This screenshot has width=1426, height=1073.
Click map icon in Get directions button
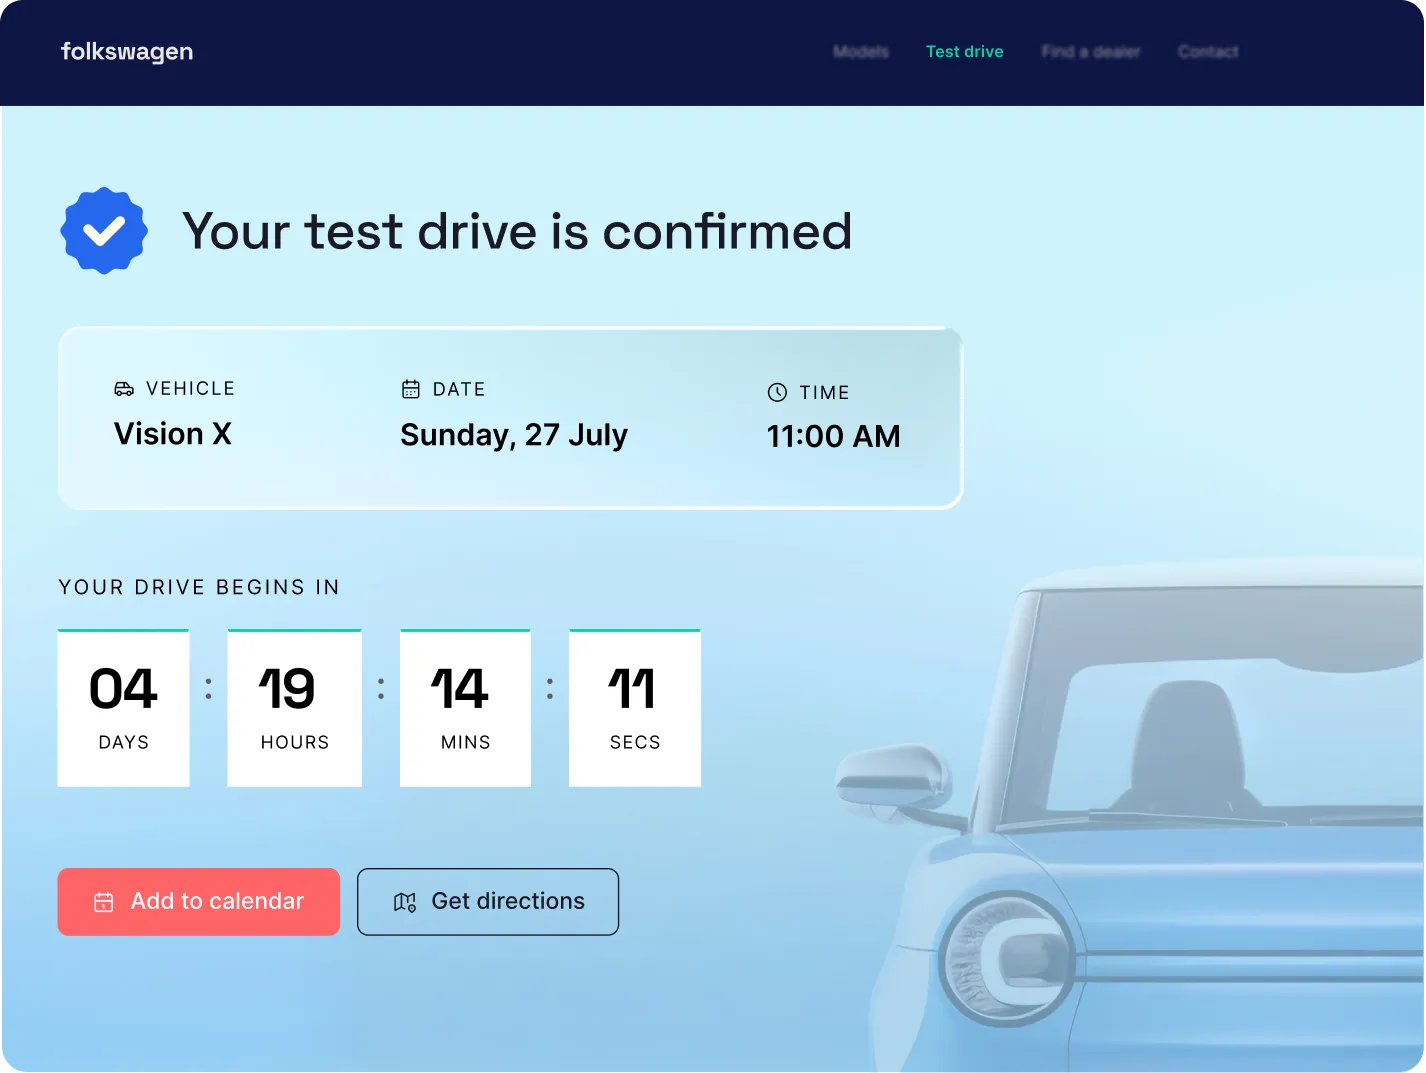click(x=405, y=902)
